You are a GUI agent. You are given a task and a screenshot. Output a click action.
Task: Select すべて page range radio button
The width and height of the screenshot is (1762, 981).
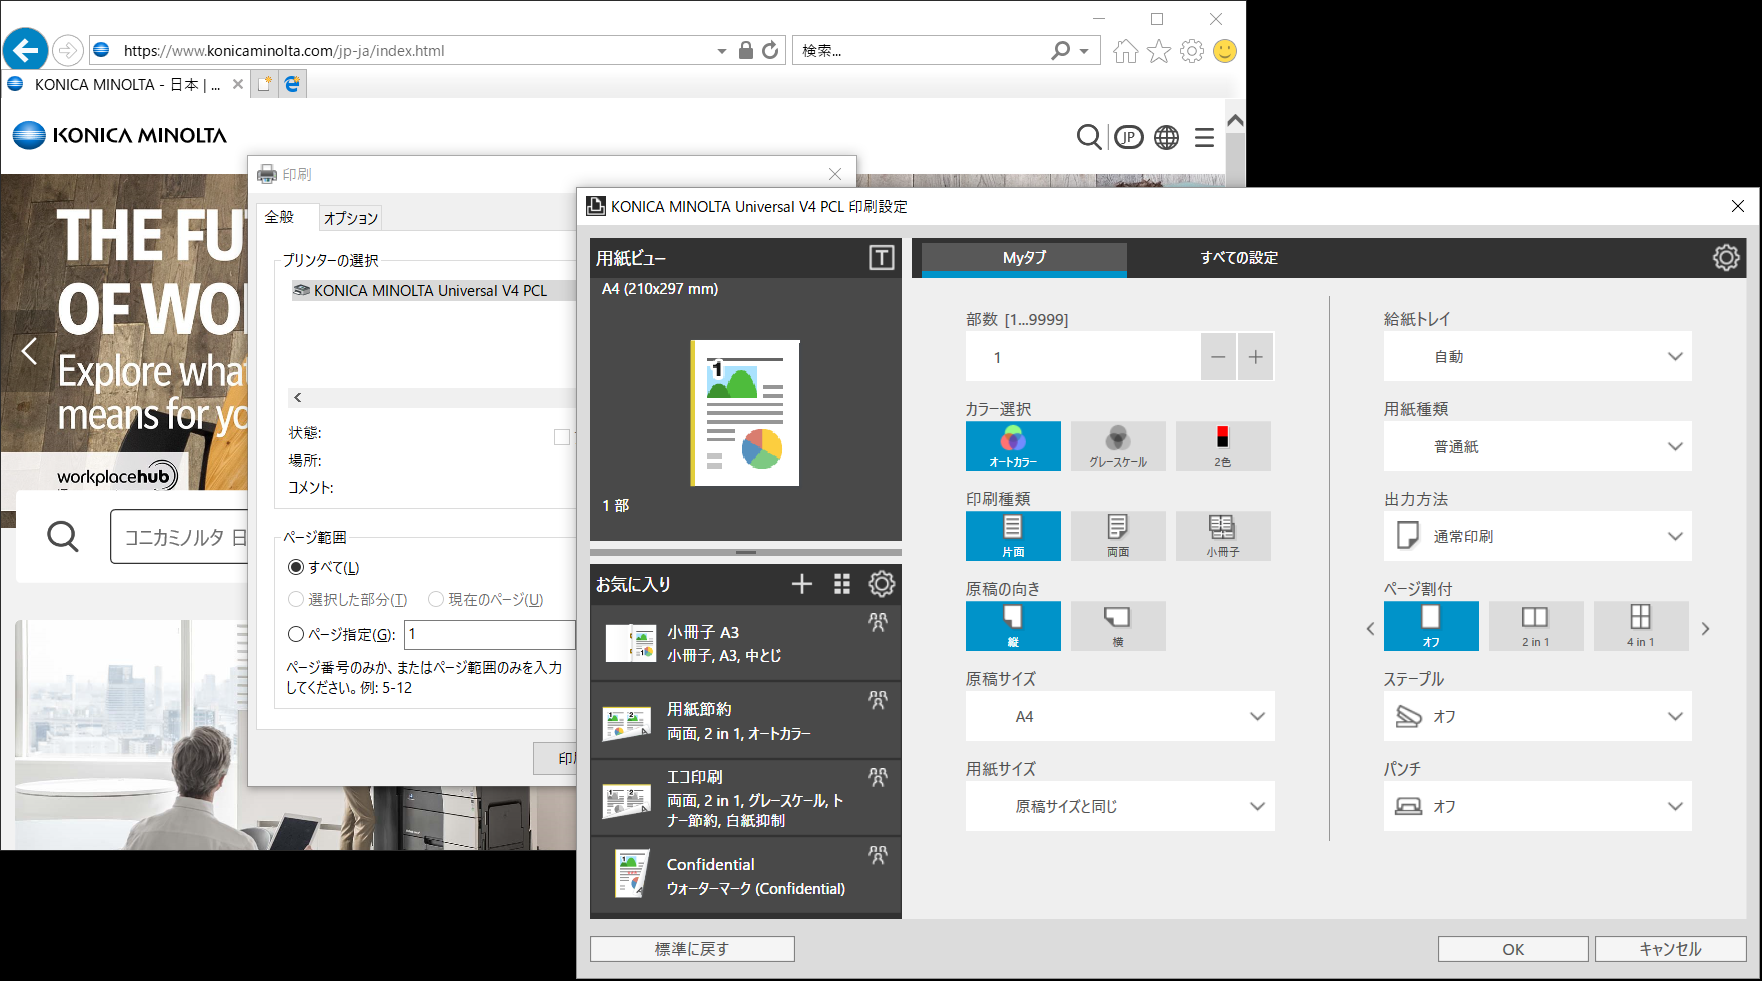click(x=296, y=567)
